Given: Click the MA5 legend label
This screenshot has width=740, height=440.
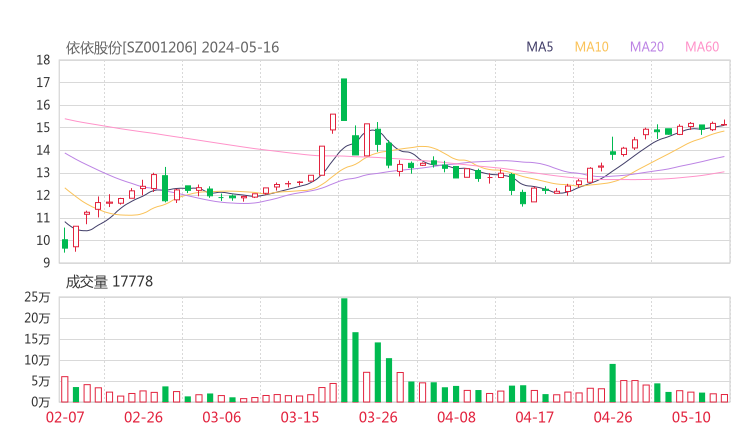Looking at the screenshot, I should coord(539,47).
